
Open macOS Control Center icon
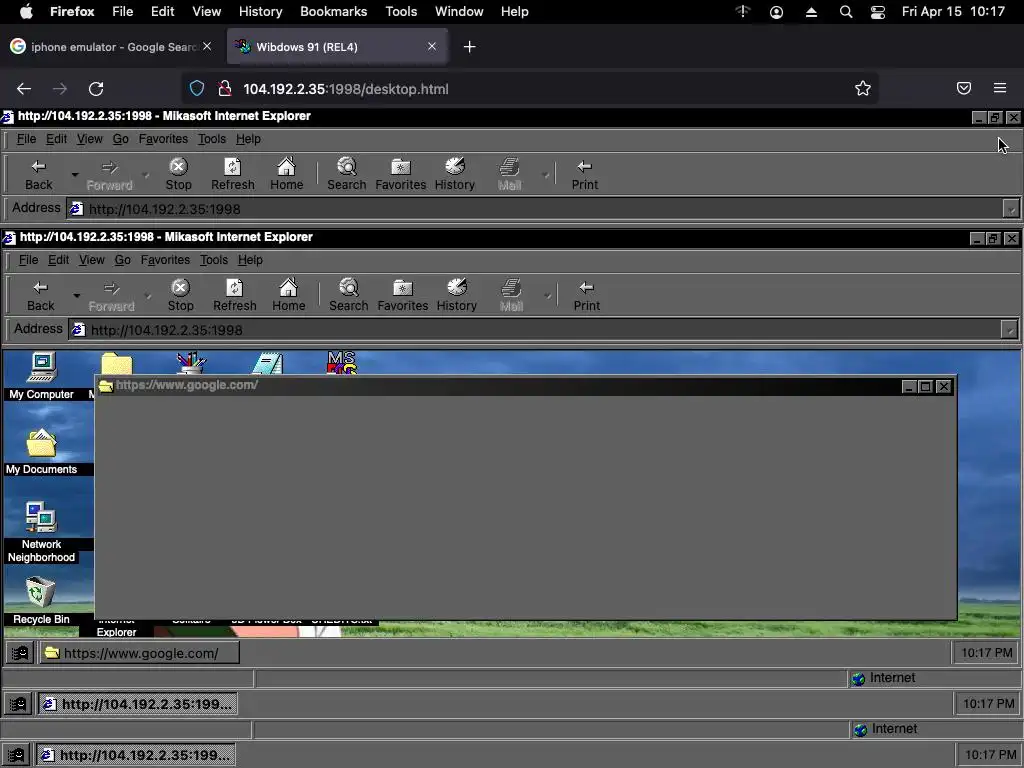[x=878, y=12]
